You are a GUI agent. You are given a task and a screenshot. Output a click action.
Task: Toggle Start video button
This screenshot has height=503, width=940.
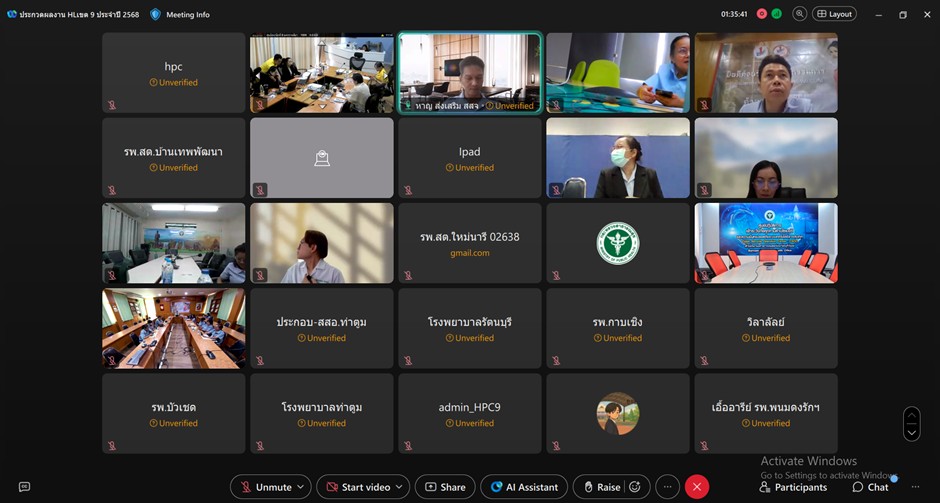click(358, 487)
